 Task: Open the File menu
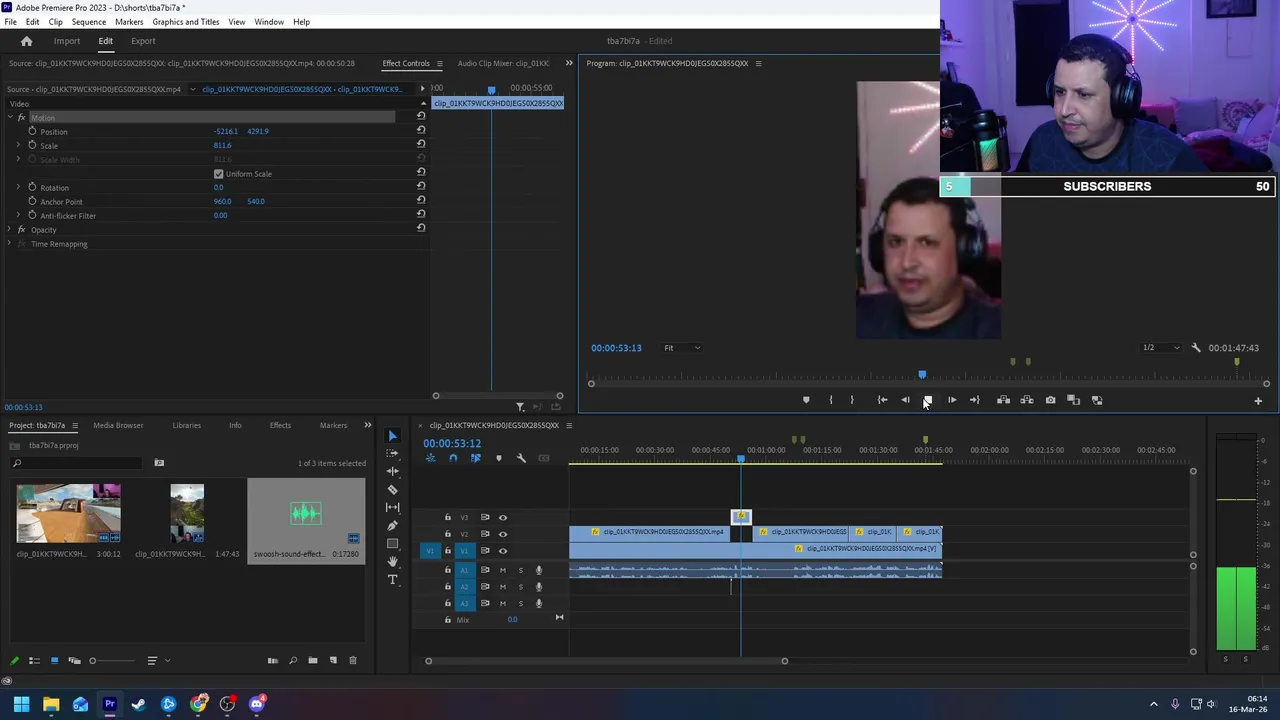(10, 21)
